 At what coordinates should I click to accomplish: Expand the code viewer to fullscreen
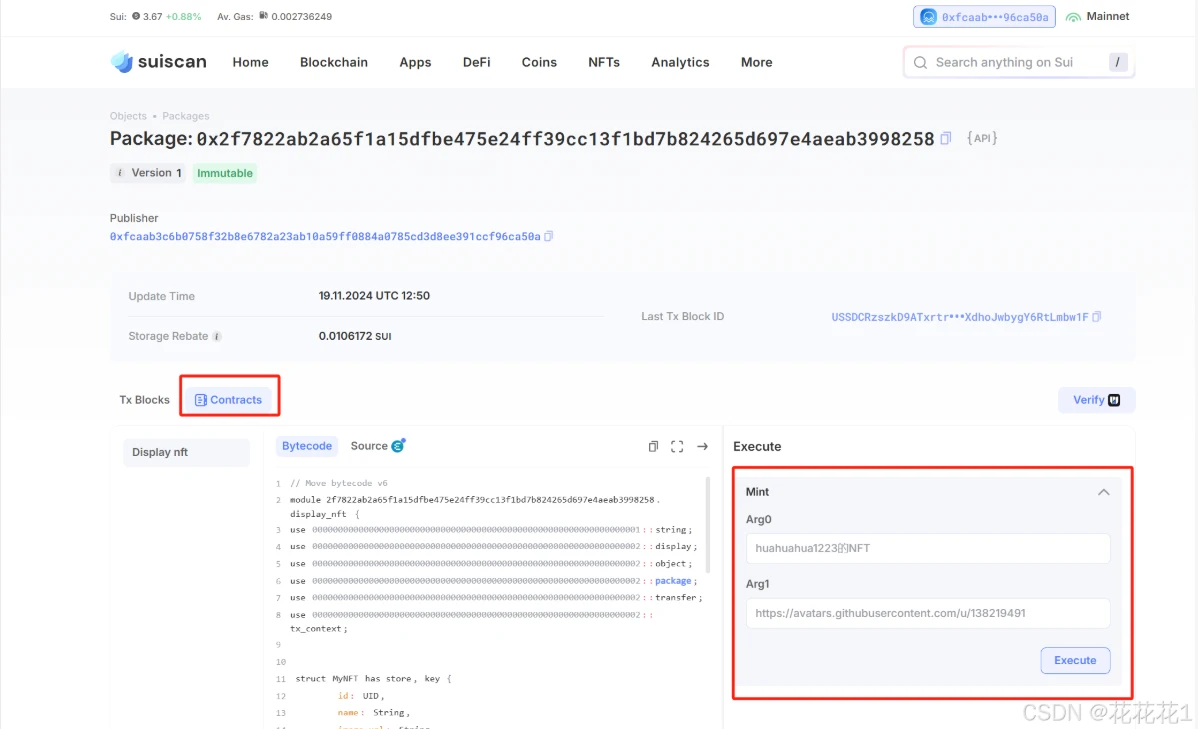677,446
